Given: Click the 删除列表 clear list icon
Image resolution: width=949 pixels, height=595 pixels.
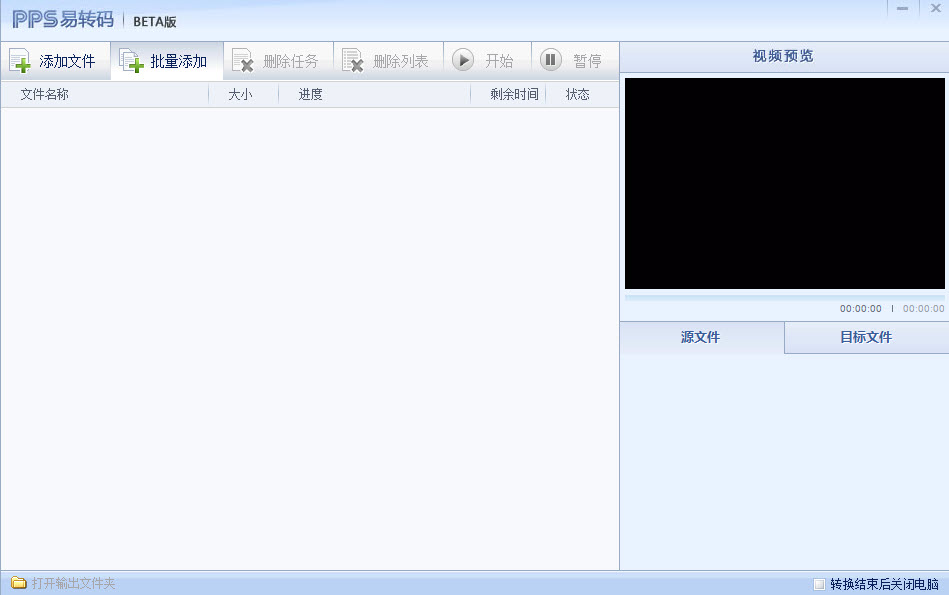Looking at the screenshot, I should point(352,59).
